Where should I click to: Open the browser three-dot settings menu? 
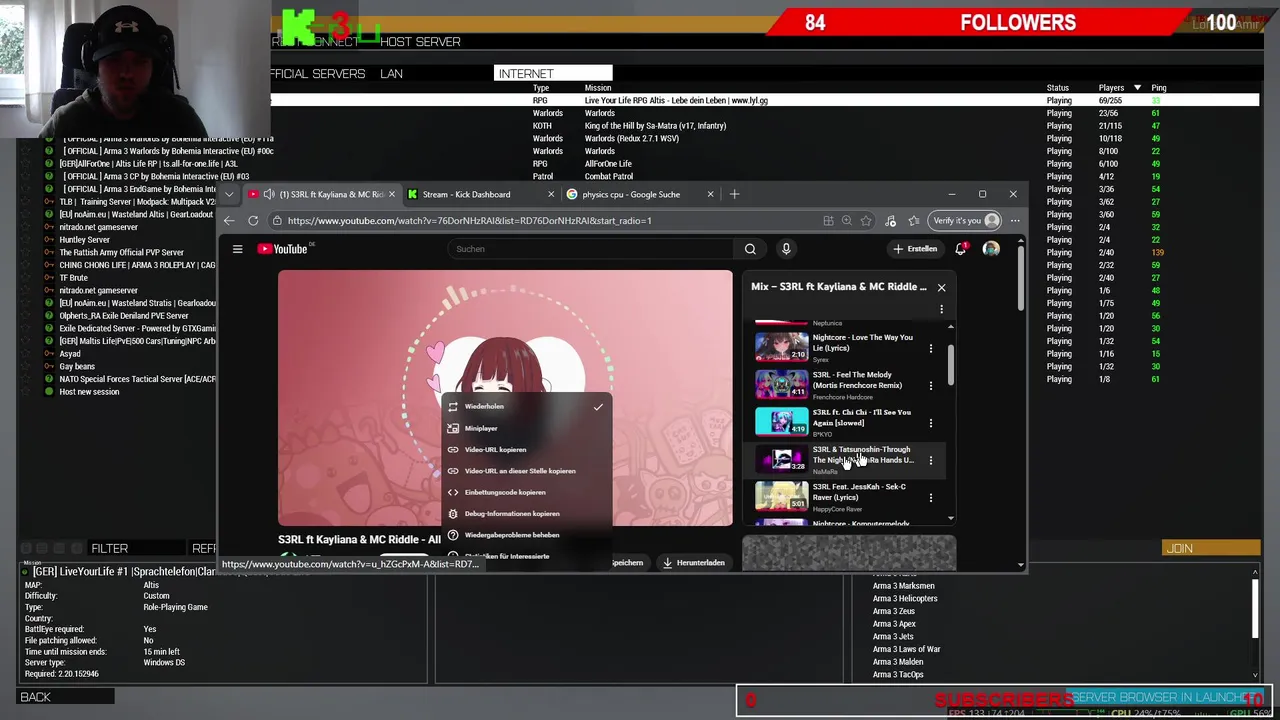pyautogui.click(x=1015, y=221)
